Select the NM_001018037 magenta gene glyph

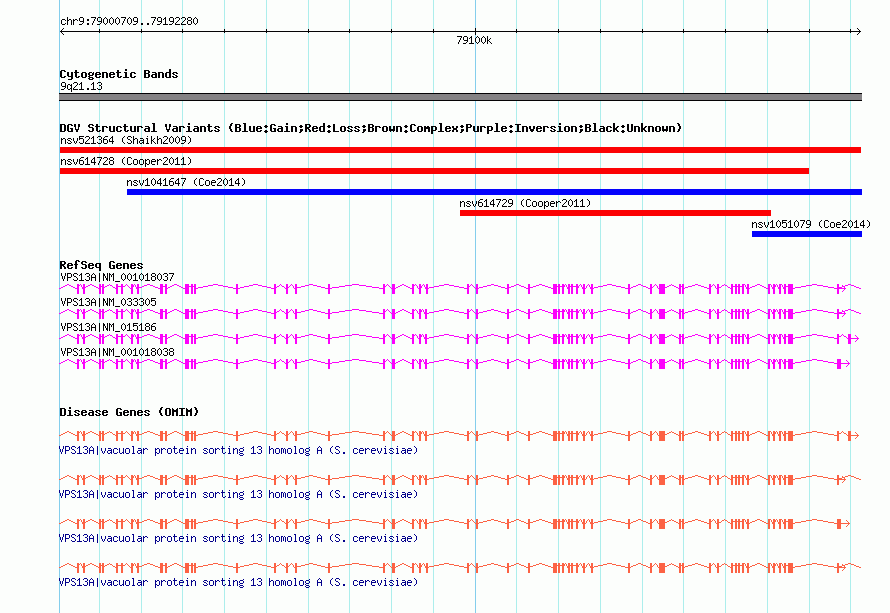460,289
